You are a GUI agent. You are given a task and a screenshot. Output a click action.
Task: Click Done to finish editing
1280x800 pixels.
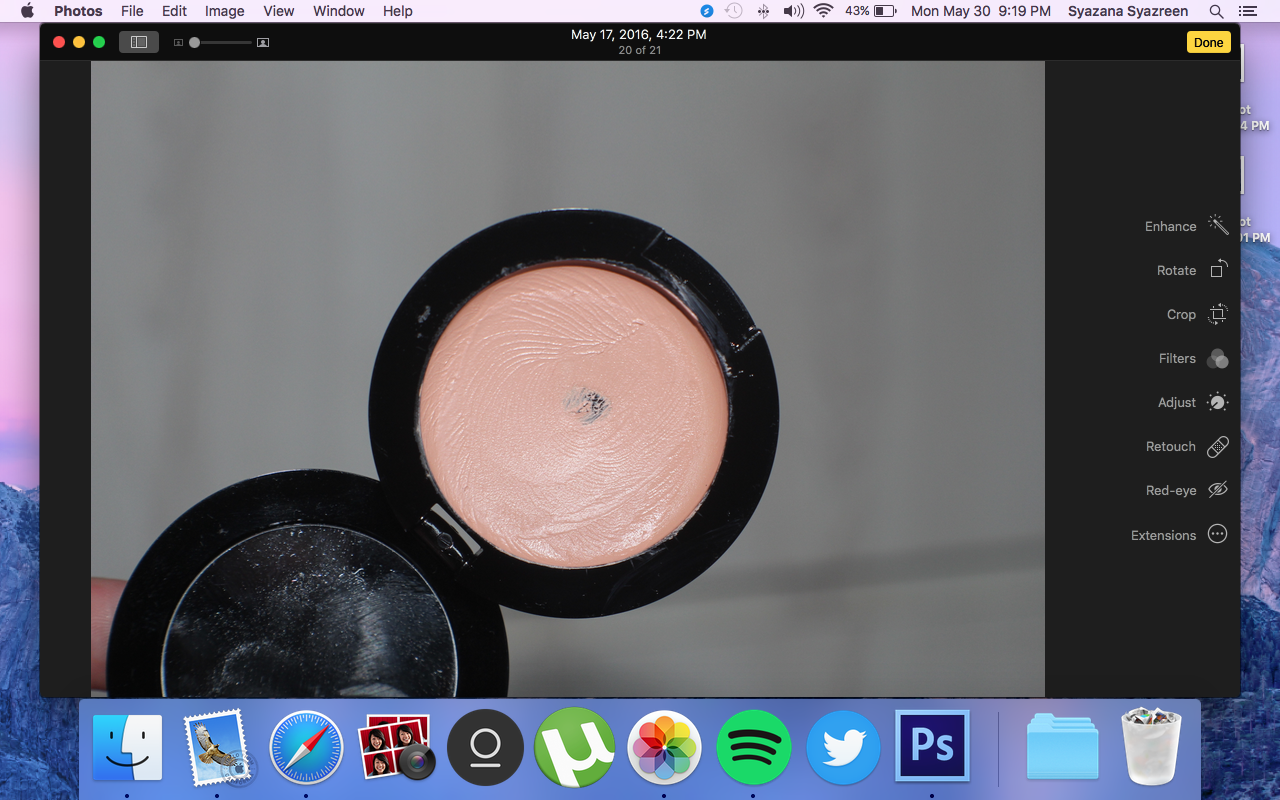click(x=1208, y=42)
